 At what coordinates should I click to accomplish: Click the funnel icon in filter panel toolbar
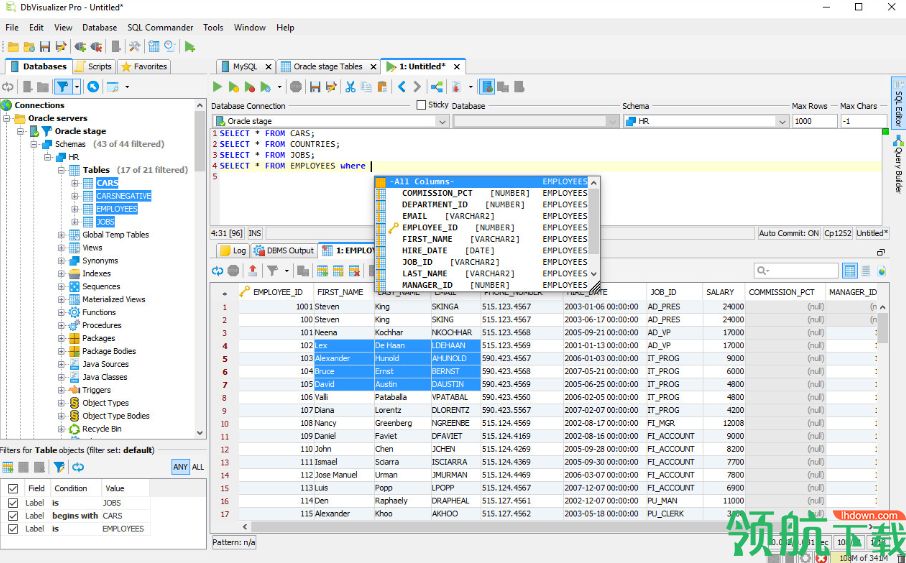59,467
